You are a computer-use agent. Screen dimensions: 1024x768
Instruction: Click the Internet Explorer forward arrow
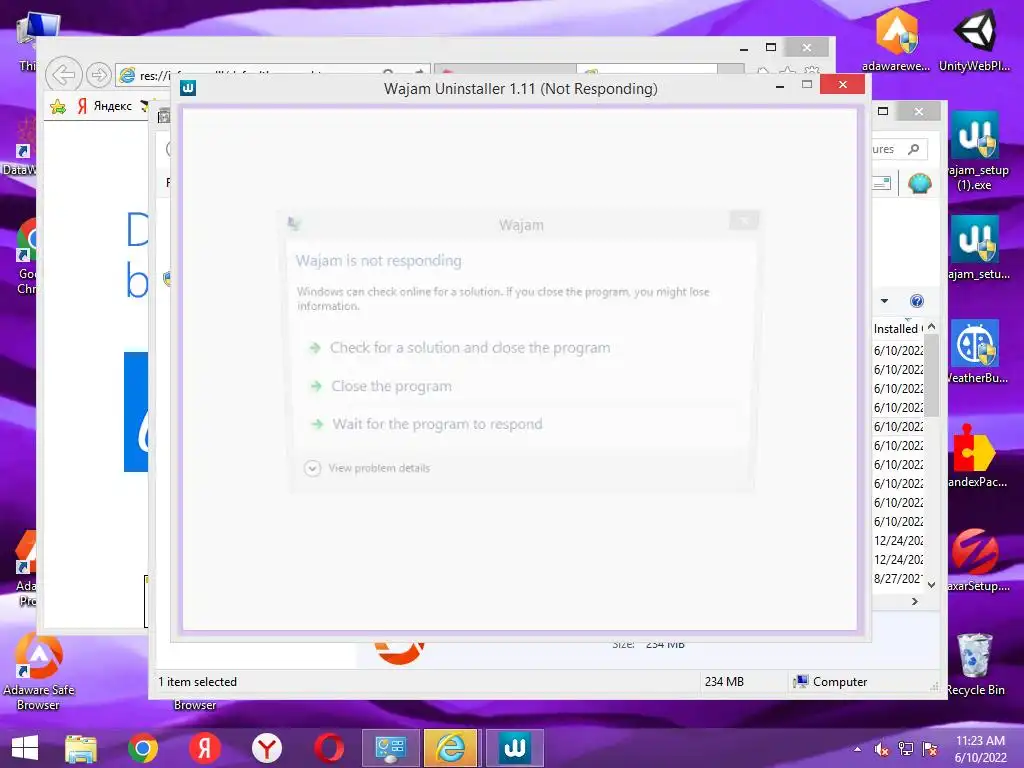[99, 75]
